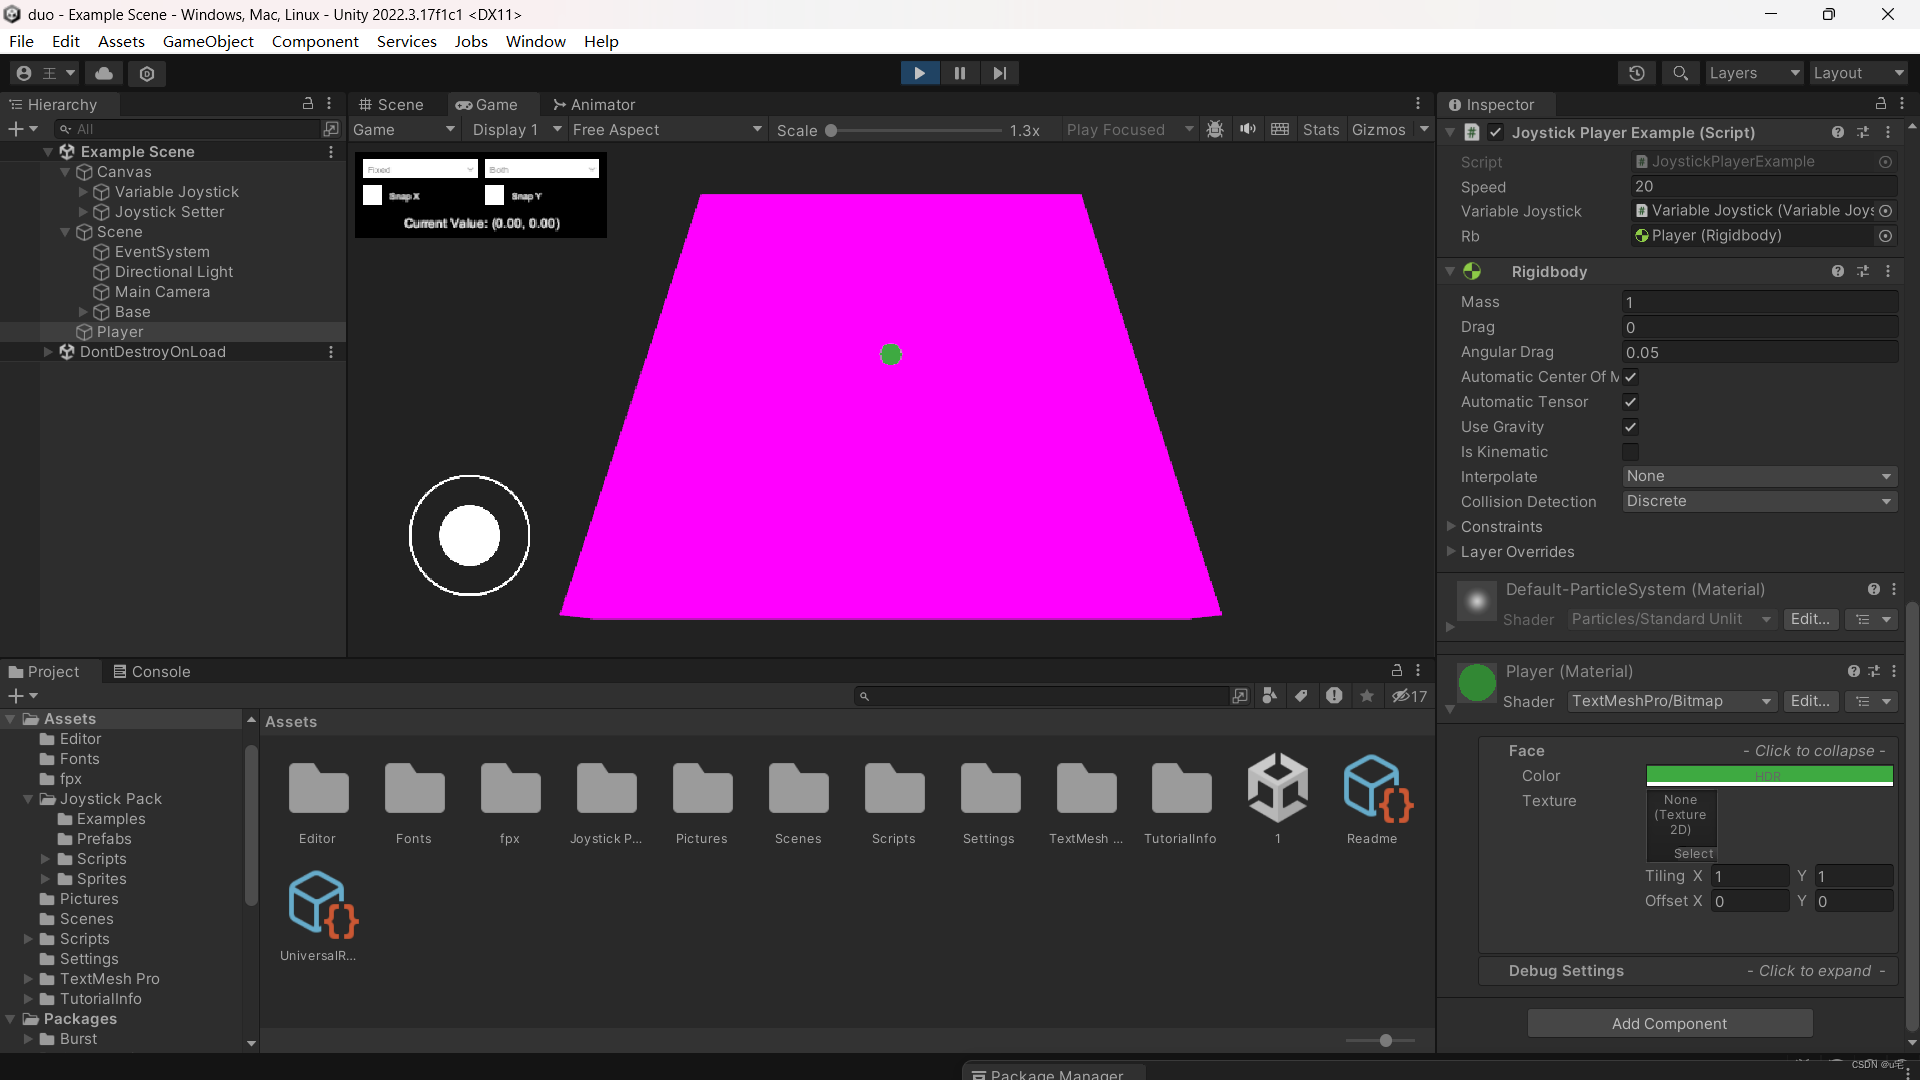
Task: Open the Undo History panel
Action: (x=1638, y=73)
